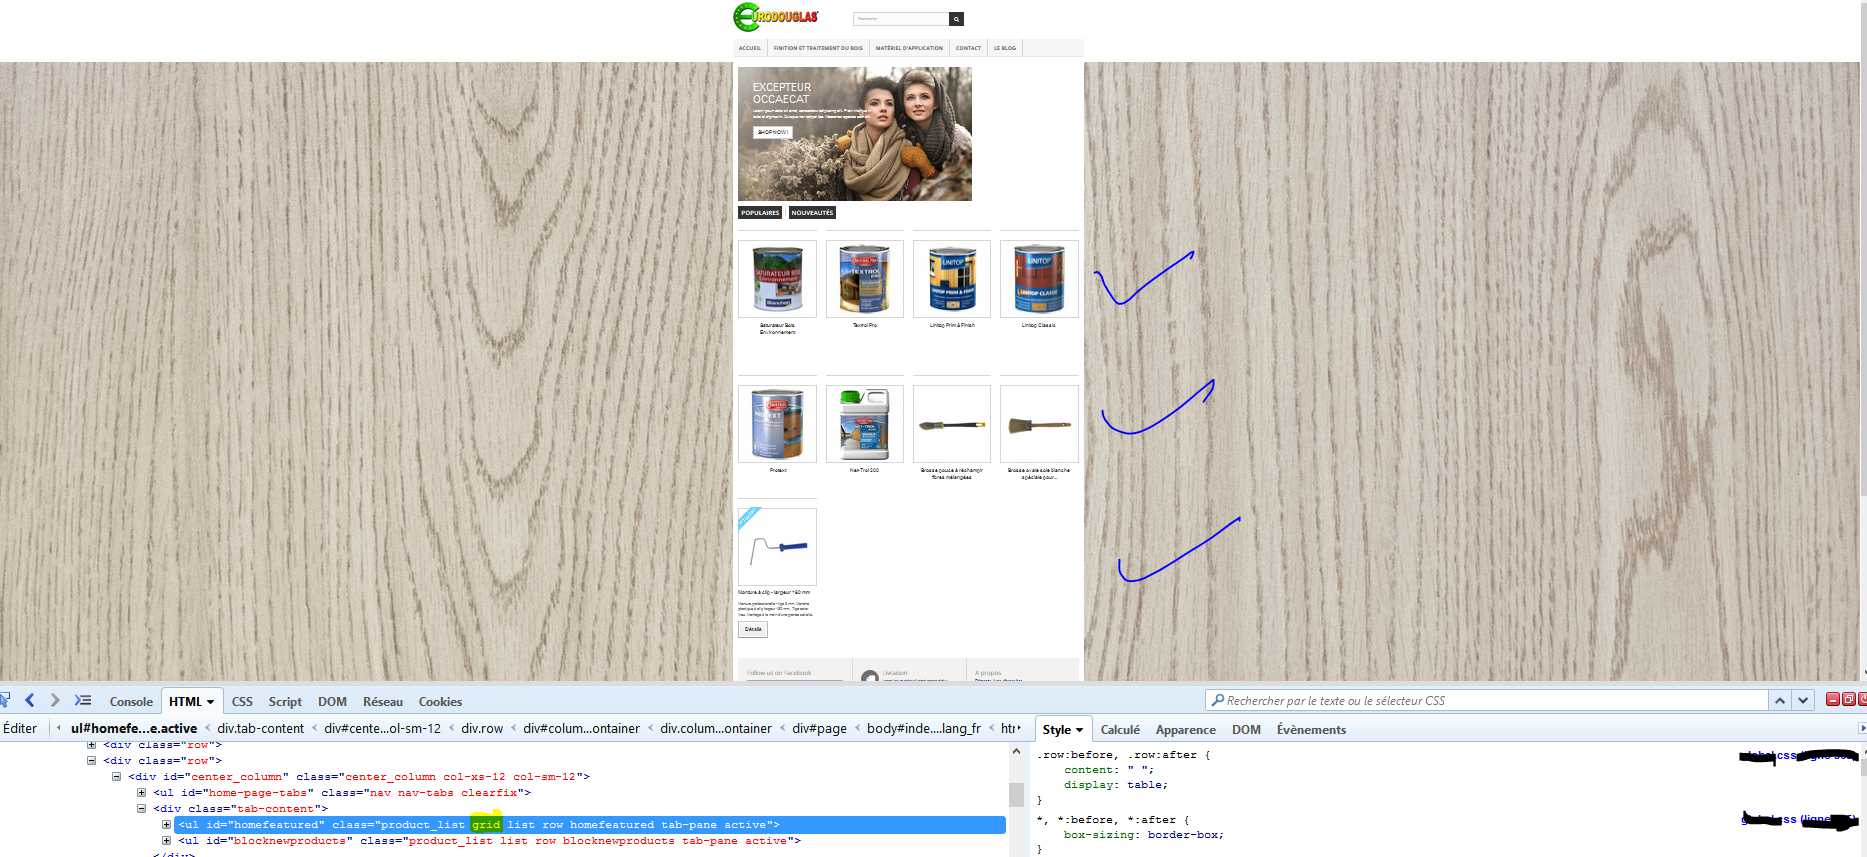Activate Firebug element inspector icon

[5, 700]
